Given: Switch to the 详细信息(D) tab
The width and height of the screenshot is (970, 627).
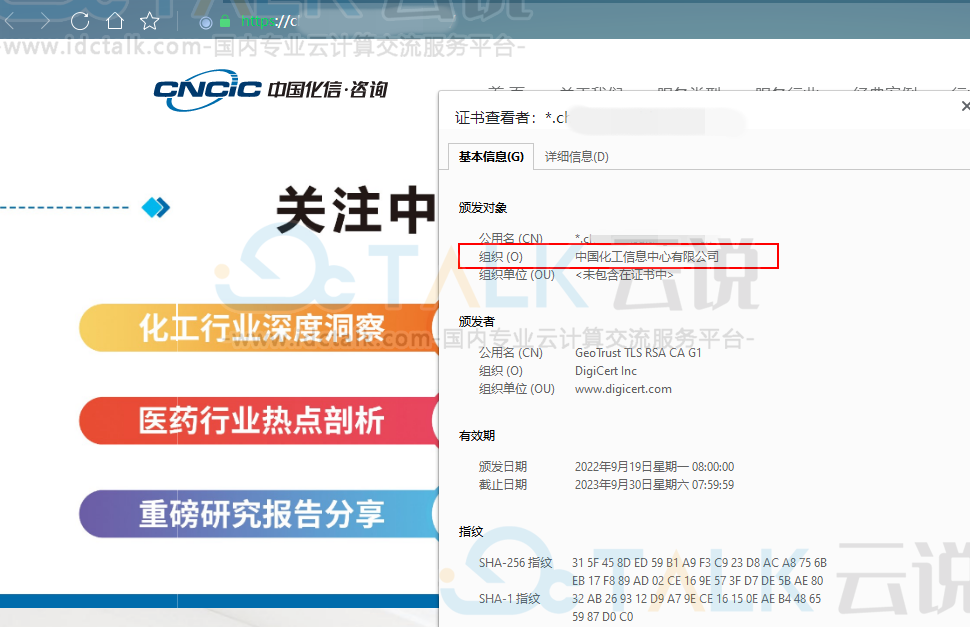Looking at the screenshot, I should tap(577, 157).
